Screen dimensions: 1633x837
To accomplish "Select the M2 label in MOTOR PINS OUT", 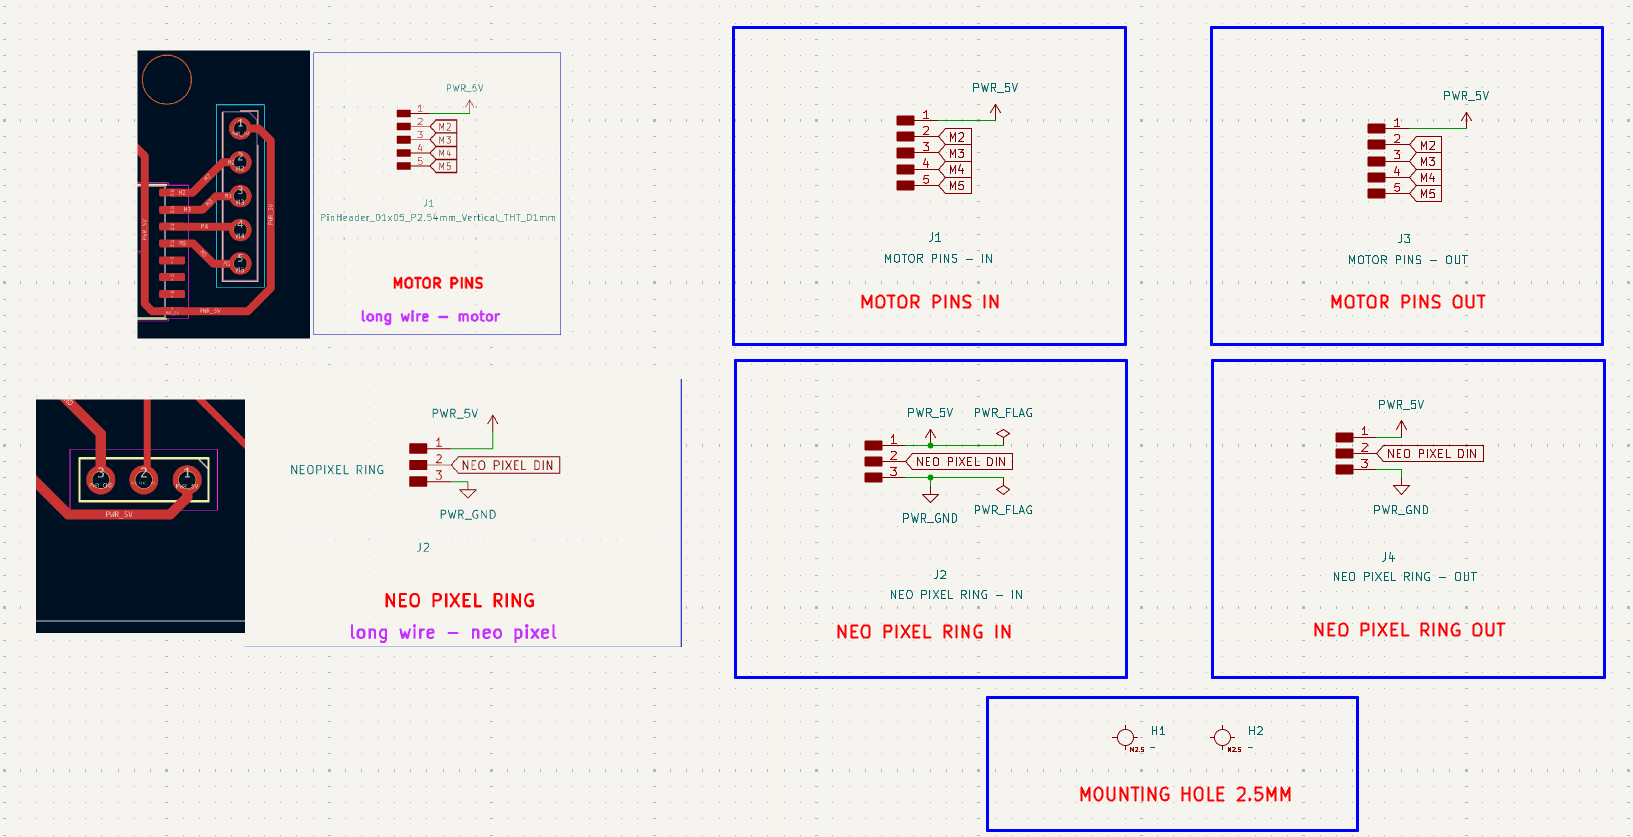I will (x=1427, y=145).
